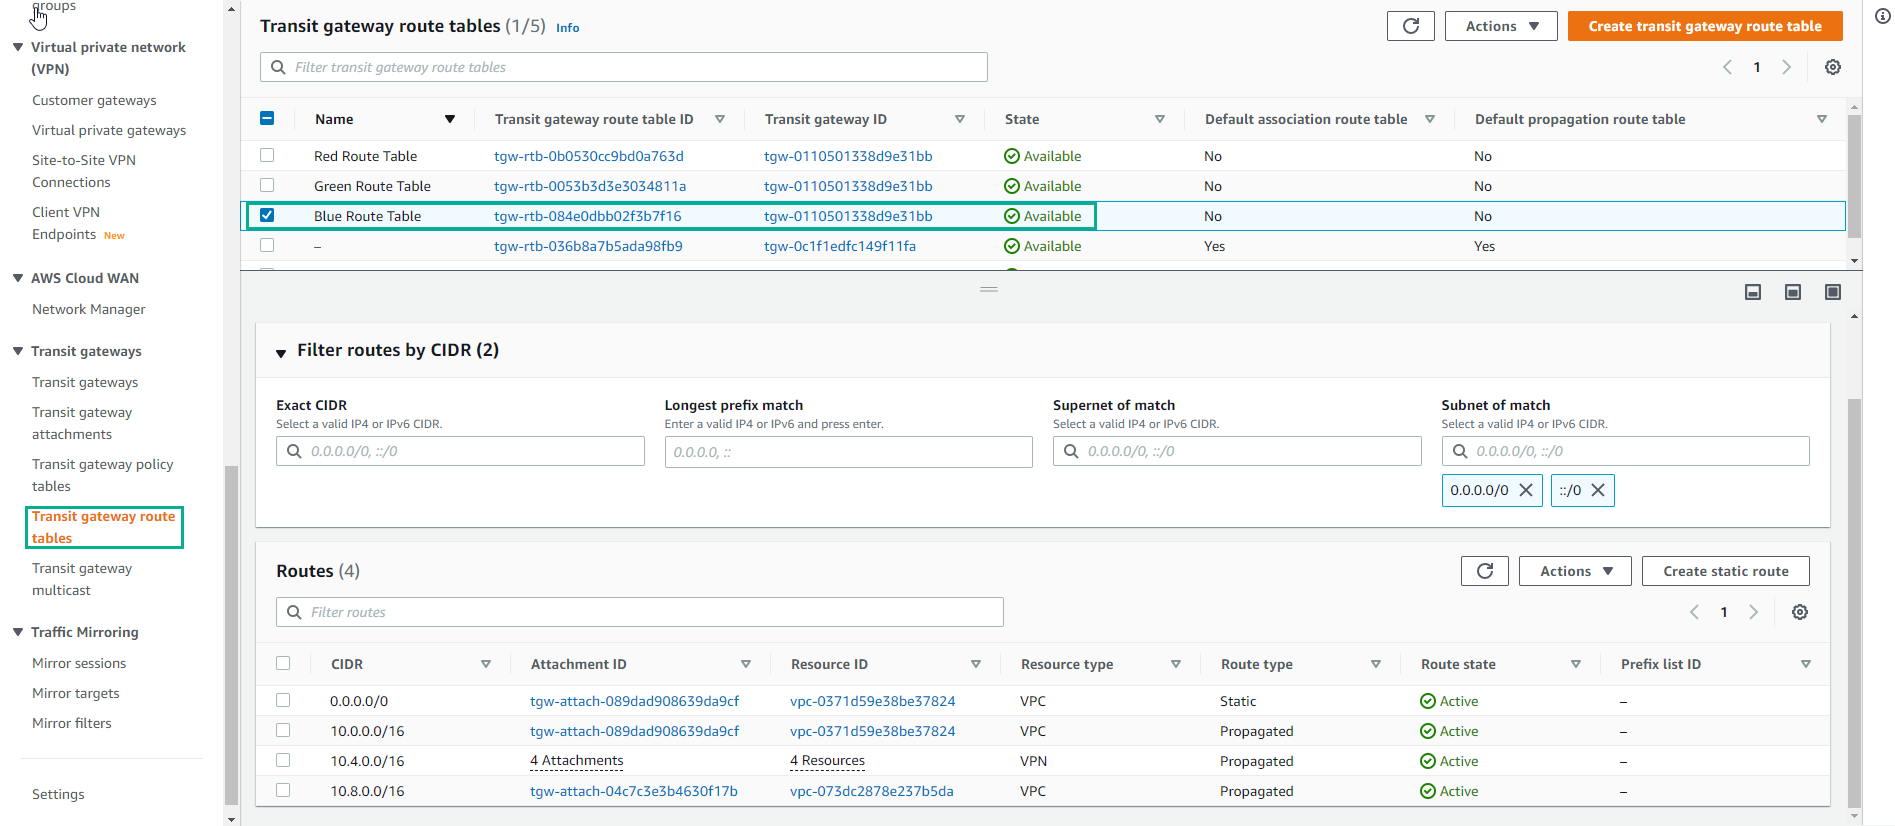Sort routes by CIDR column
The image size is (1895, 826).
coord(486,664)
